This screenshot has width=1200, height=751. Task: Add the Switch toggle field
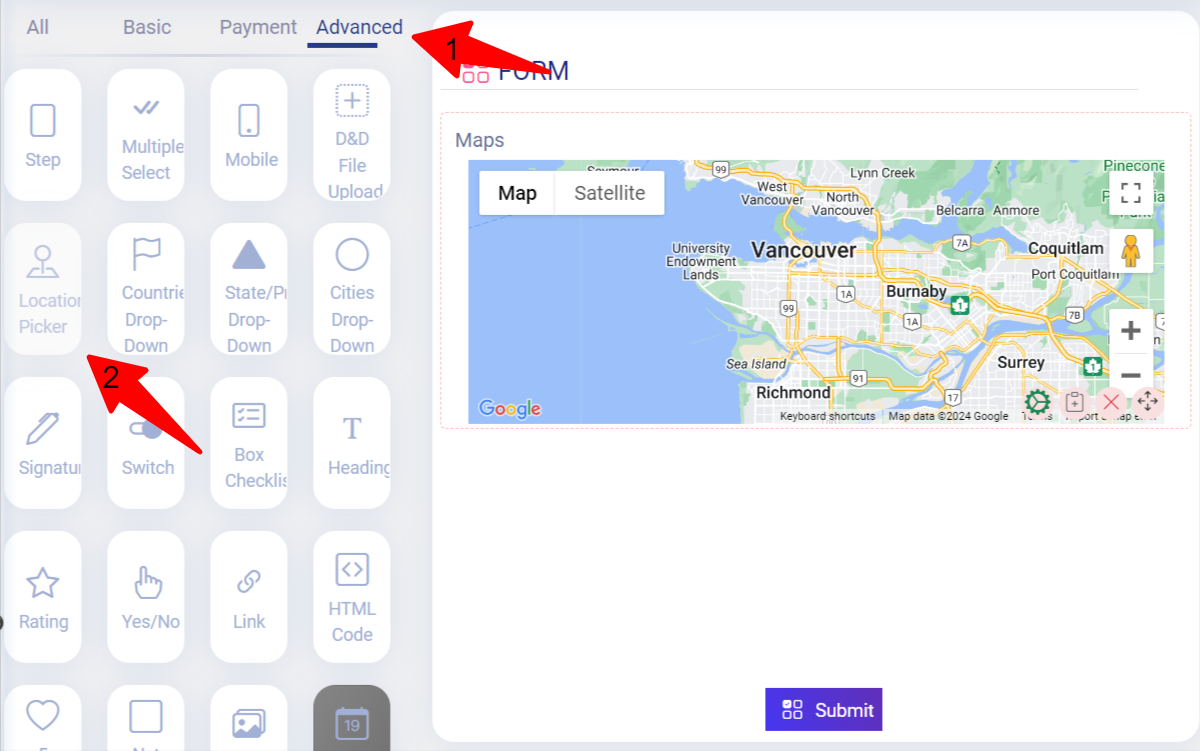[x=146, y=443]
